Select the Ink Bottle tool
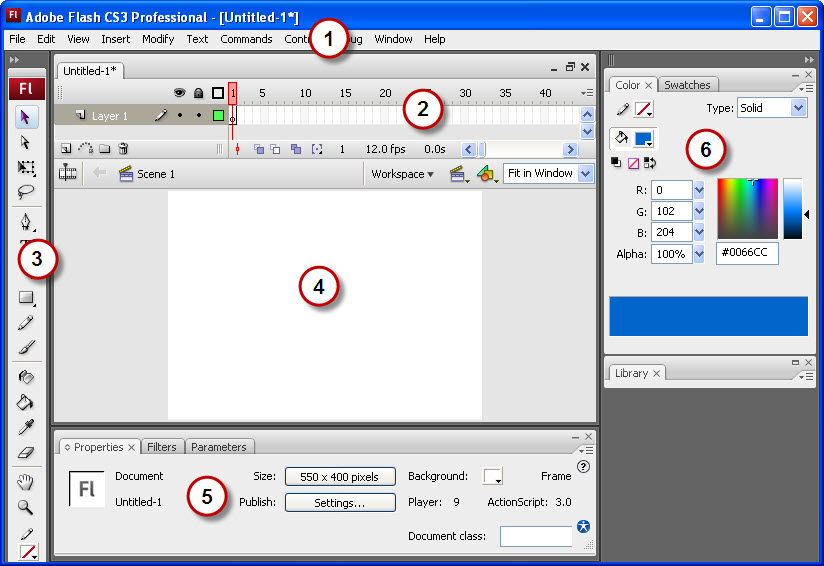 pos(25,377)
